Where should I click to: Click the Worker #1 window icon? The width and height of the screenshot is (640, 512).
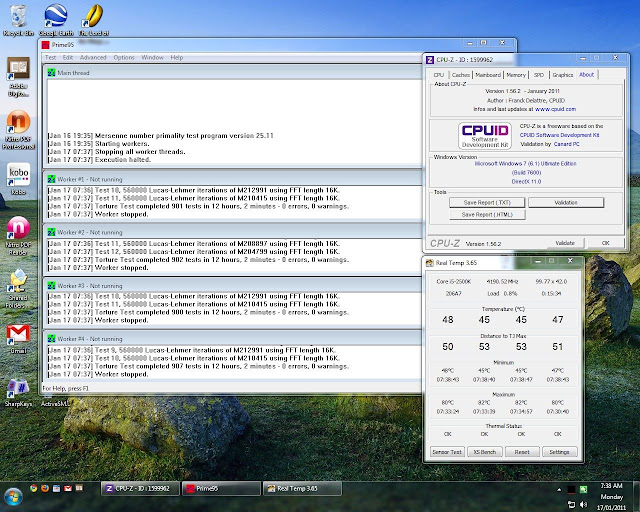(51, 179)
